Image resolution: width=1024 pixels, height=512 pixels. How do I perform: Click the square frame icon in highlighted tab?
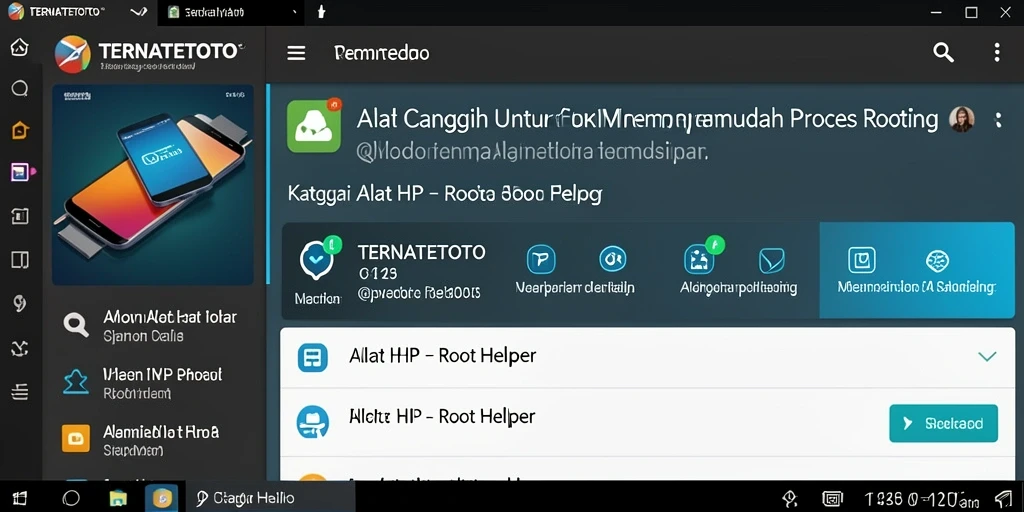861,259
